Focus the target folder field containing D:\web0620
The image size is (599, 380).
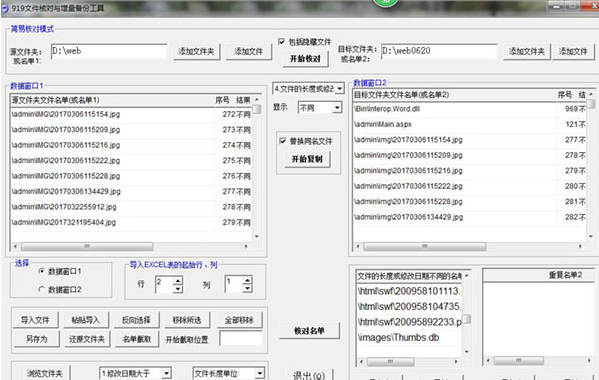pos(439,52)
